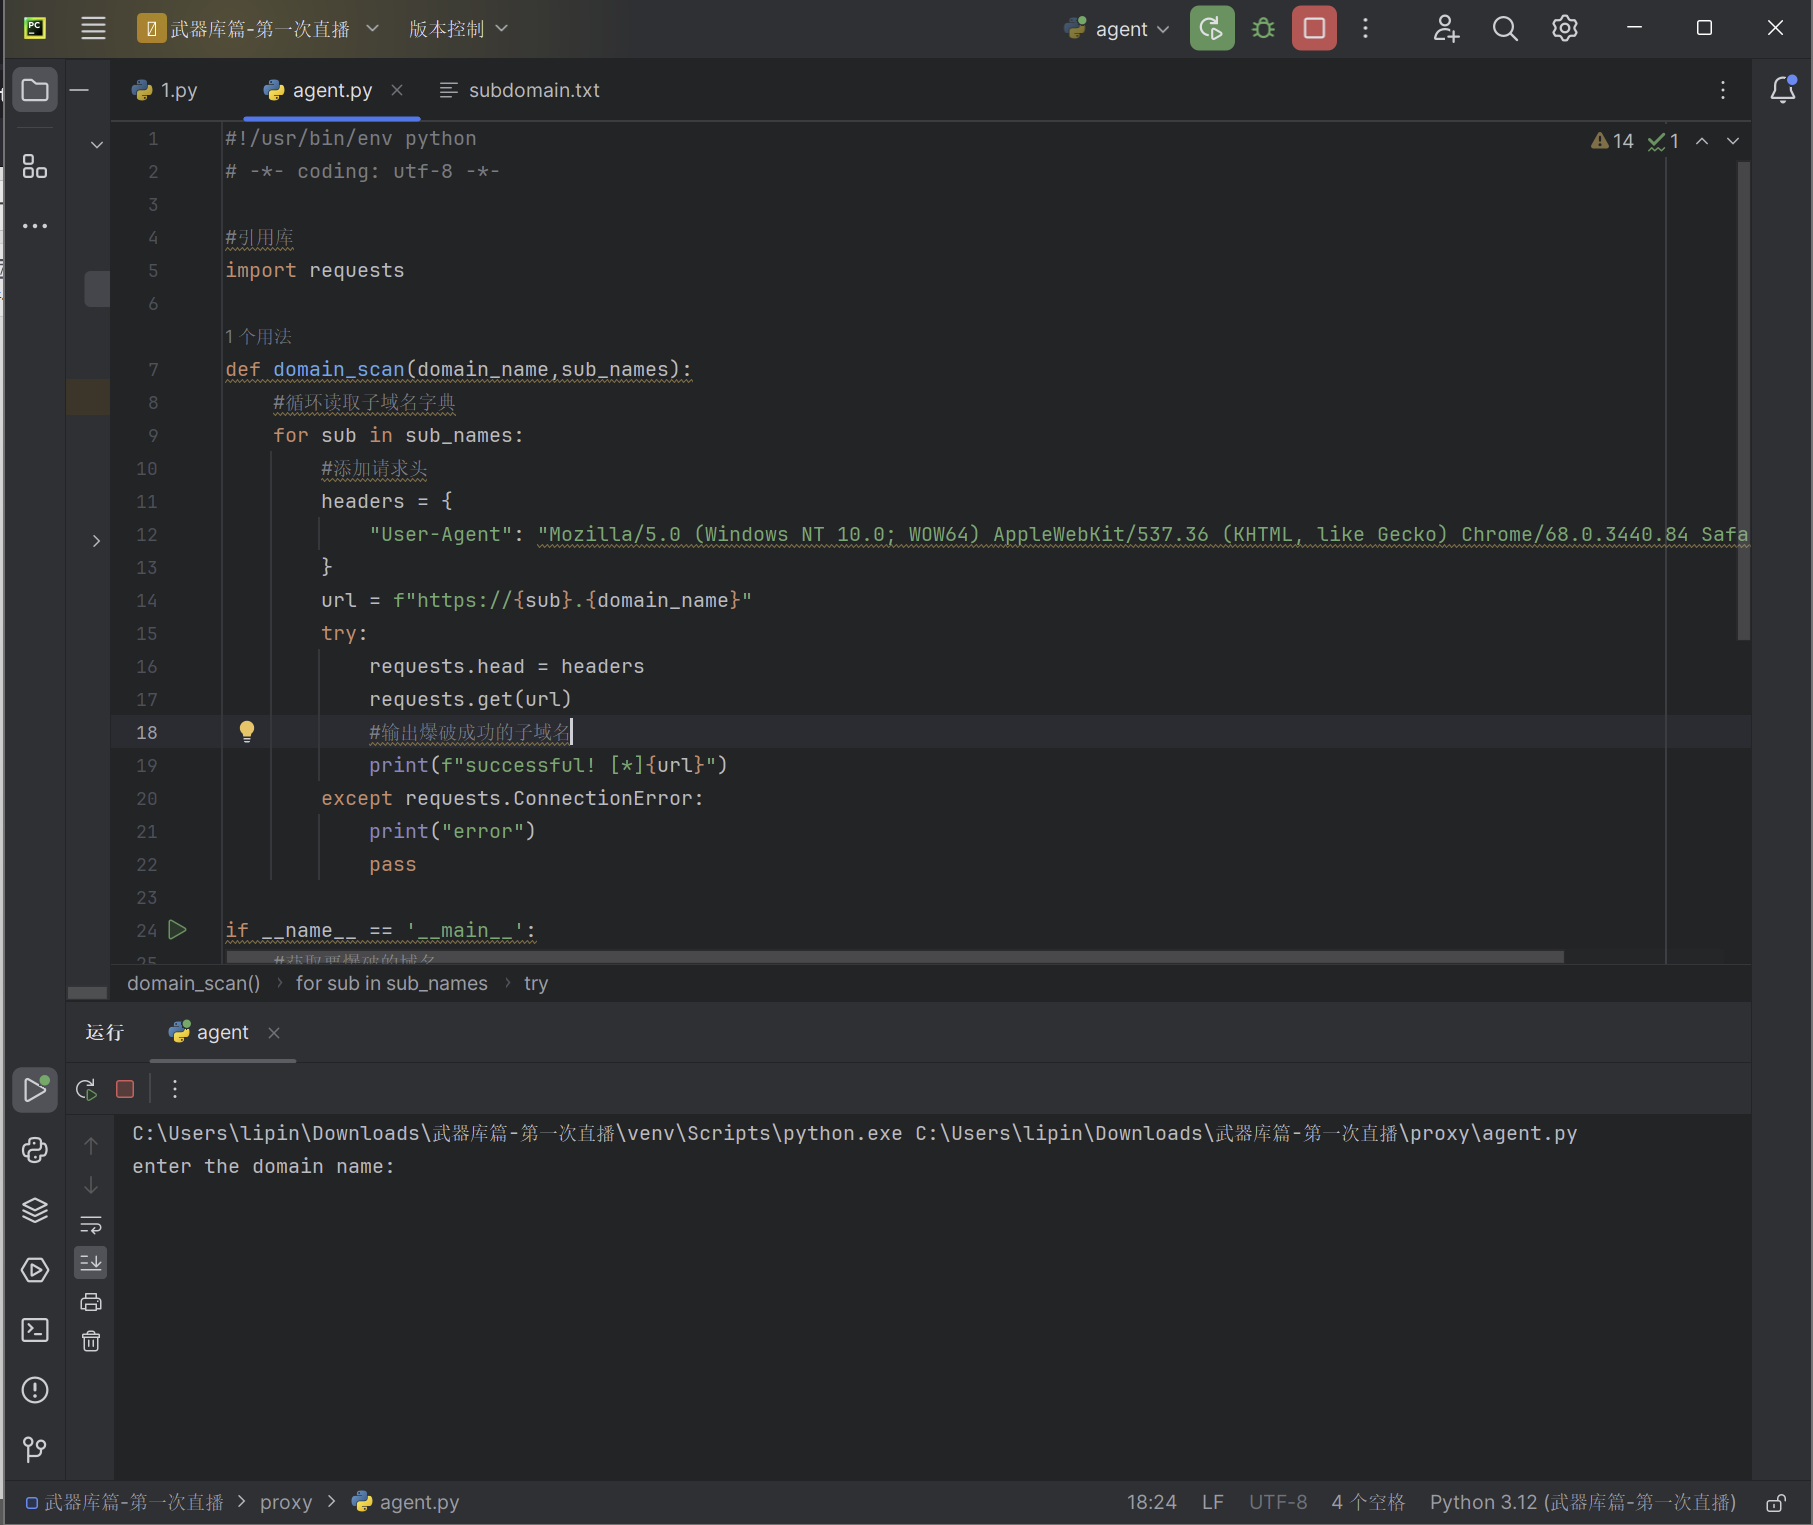Open the Structure tool window
This screenshot has width=1813, height=1525.
(35, 166)
